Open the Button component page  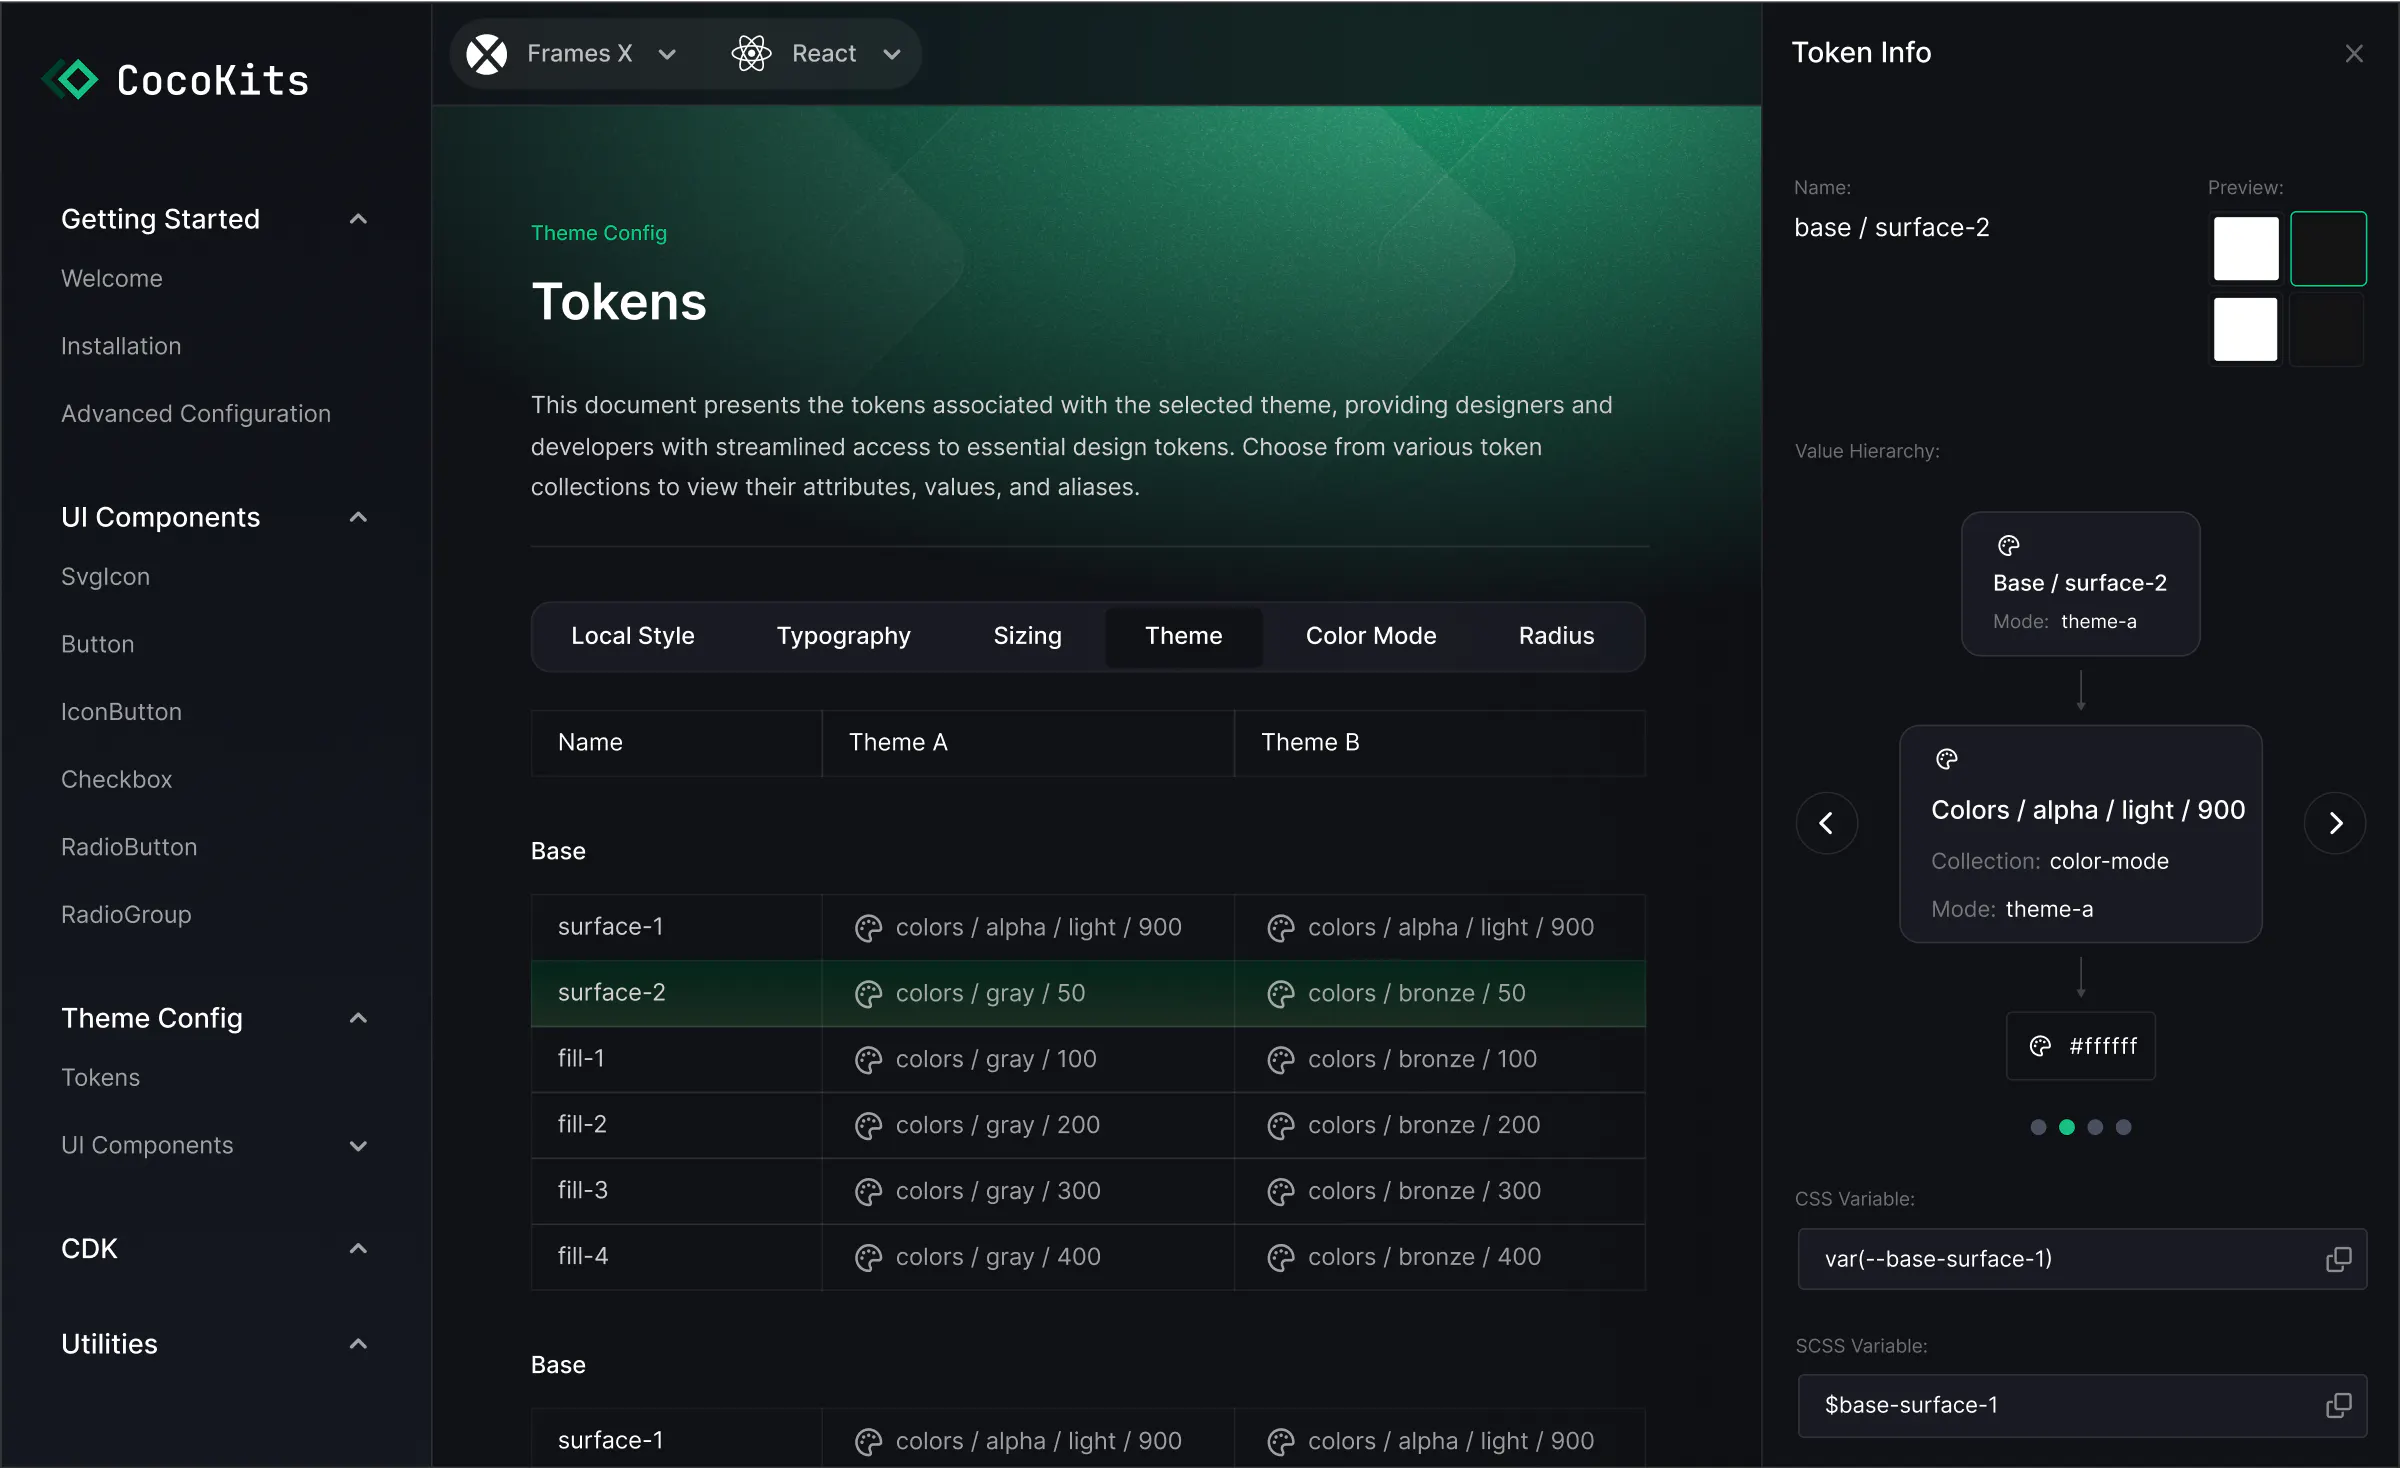pos(97,645)
